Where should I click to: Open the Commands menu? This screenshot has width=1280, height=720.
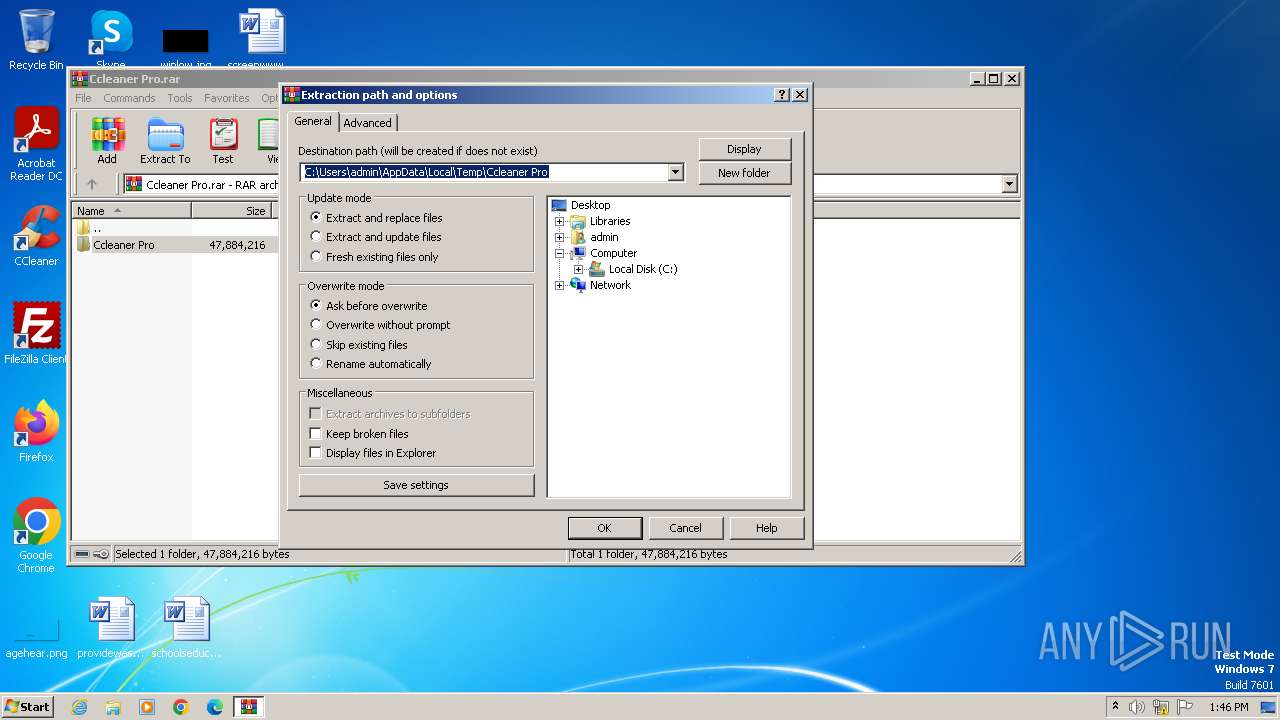click(129, 98)
